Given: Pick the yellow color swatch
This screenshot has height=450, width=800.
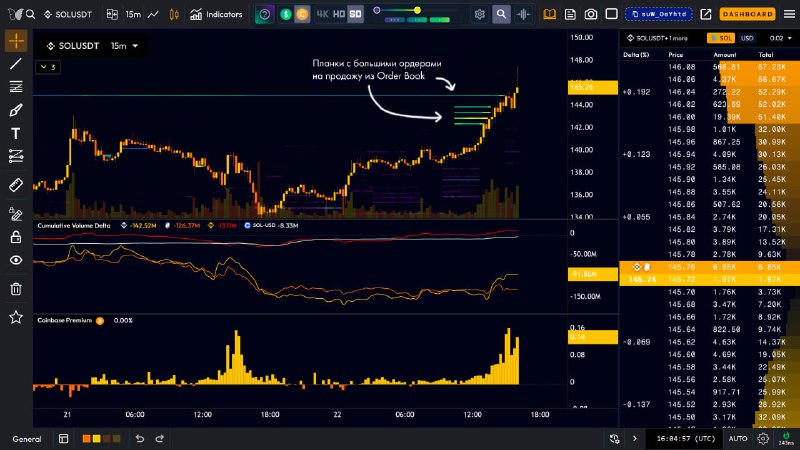Looking at the screenshot, I should pyautogui.click(x=96, y=439).
